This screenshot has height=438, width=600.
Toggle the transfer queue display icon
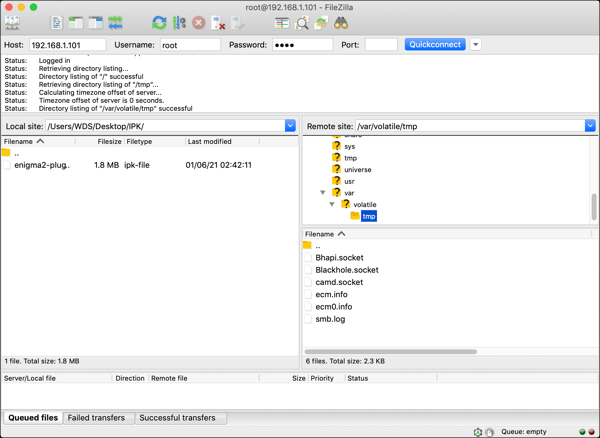click(116, 23)
